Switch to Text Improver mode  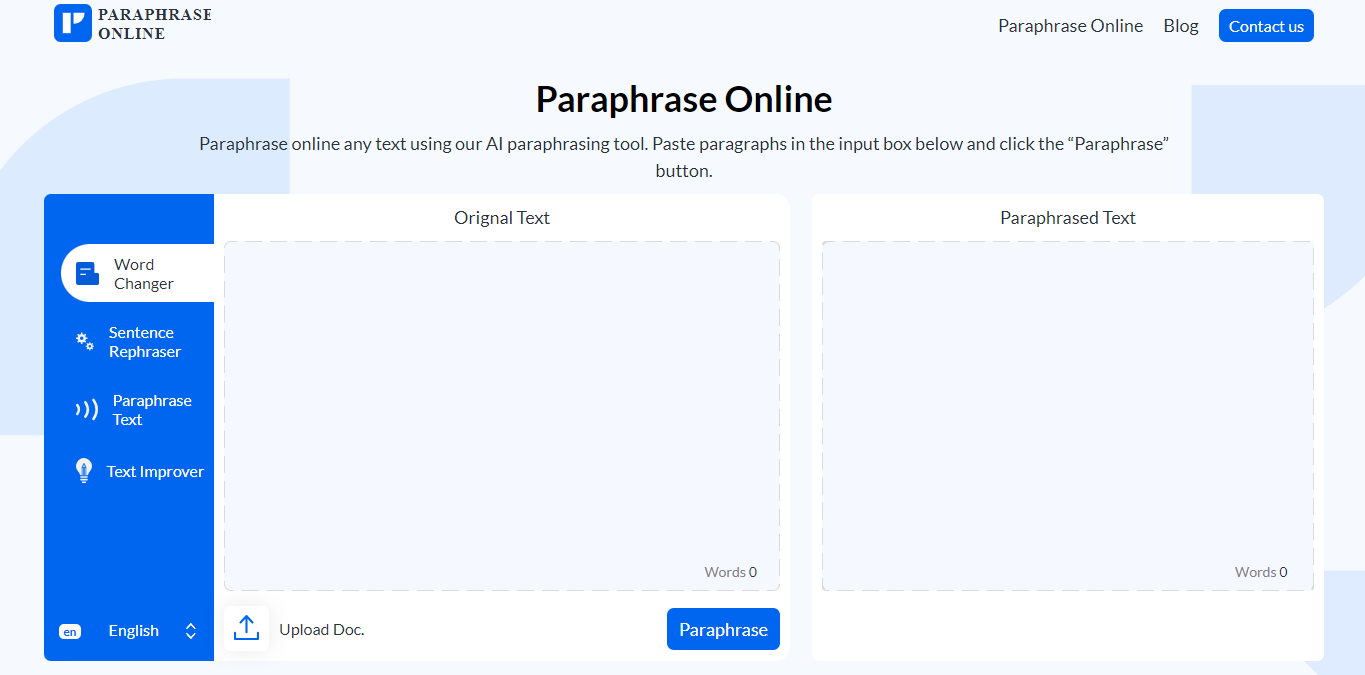coord(138,471)
